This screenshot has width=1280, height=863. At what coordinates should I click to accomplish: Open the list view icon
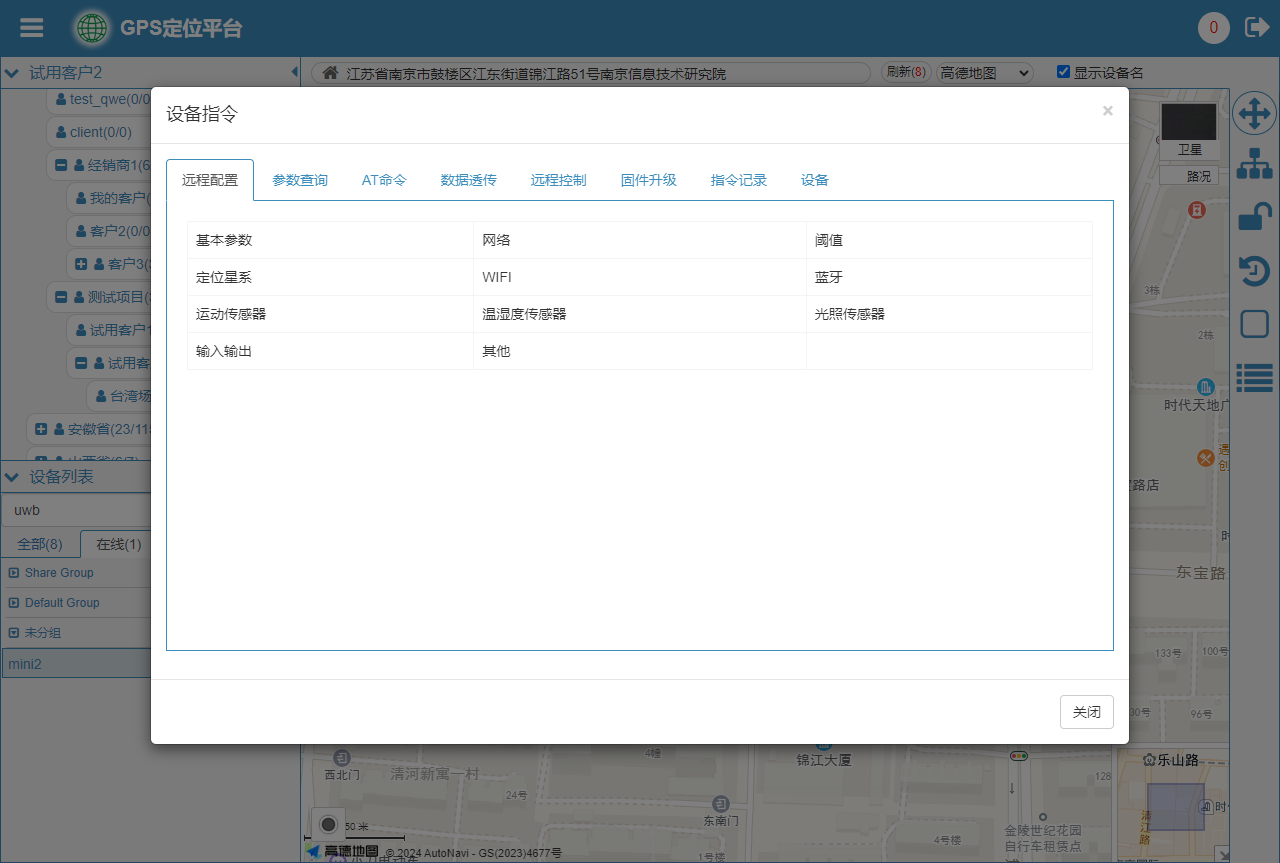point(1254,377)
